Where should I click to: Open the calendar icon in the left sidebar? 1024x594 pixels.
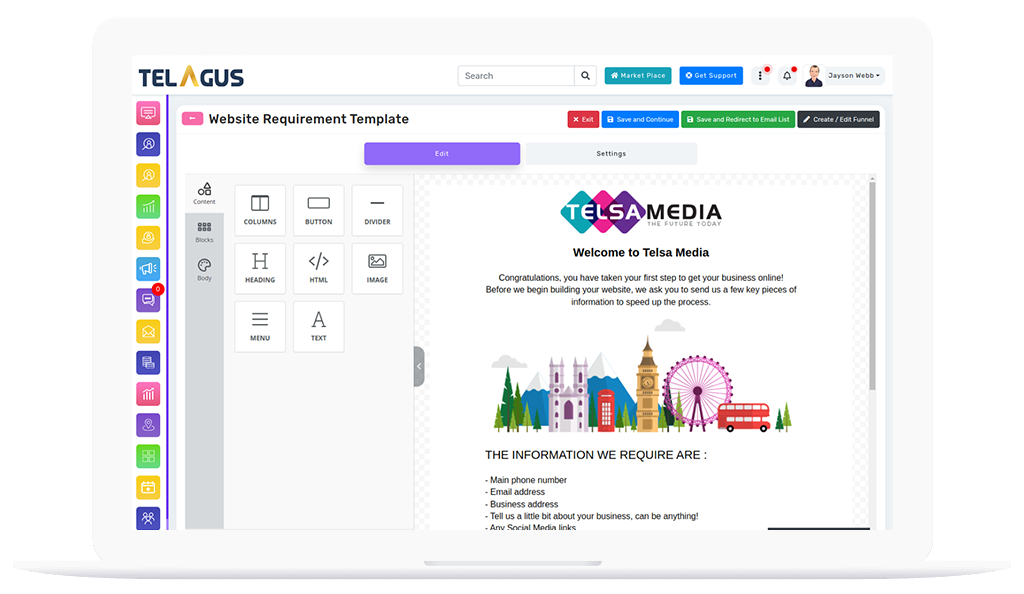[x=148, y=487]
